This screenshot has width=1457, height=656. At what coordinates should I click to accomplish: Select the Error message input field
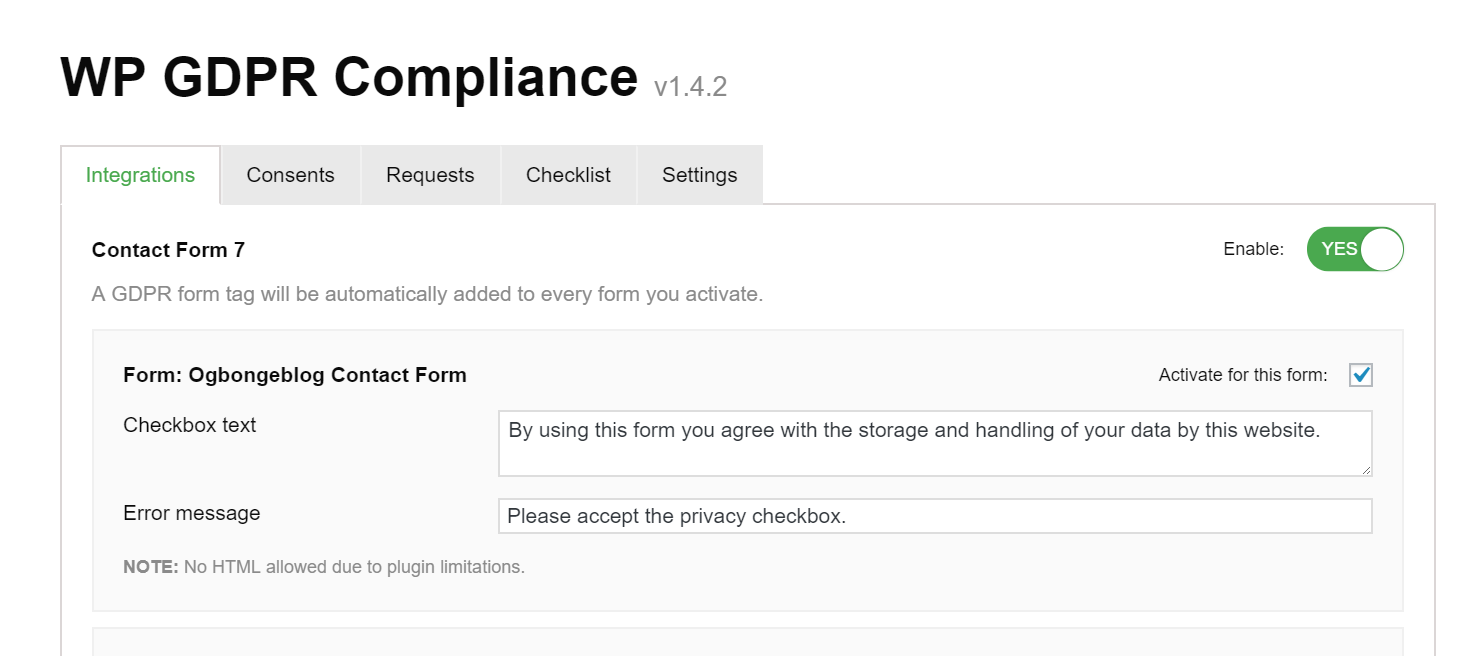click(x=935, y=516)
